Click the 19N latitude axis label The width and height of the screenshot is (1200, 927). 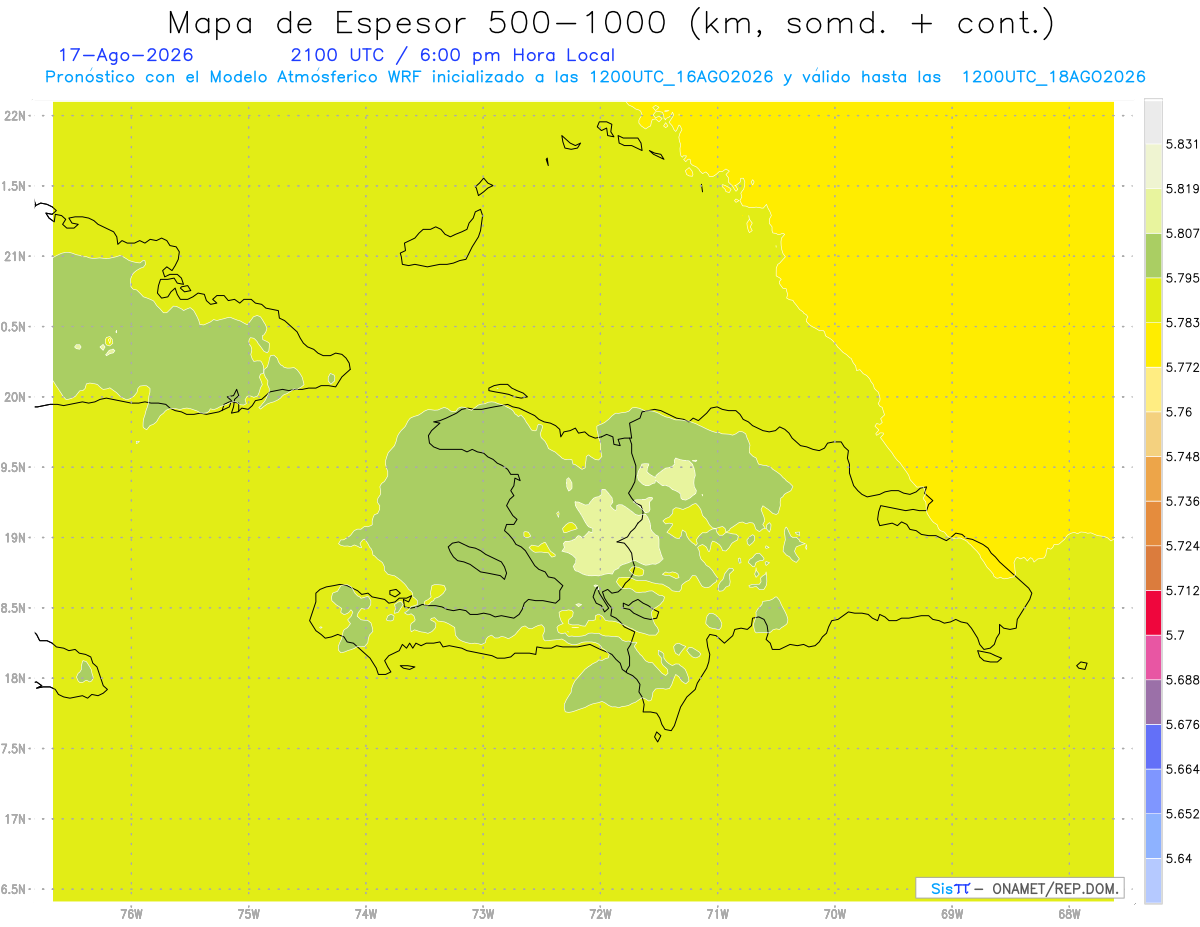pos(16,538)
